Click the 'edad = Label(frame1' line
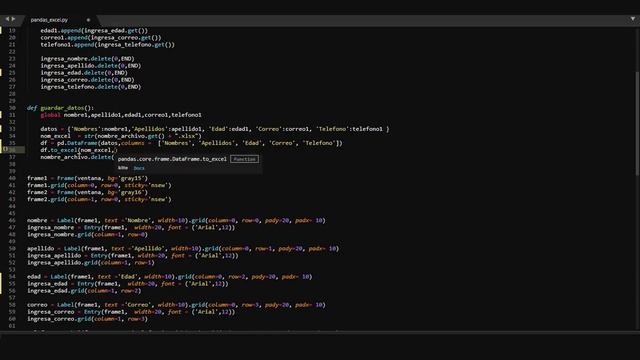This screenshot has width=640, height=360. 169,277
